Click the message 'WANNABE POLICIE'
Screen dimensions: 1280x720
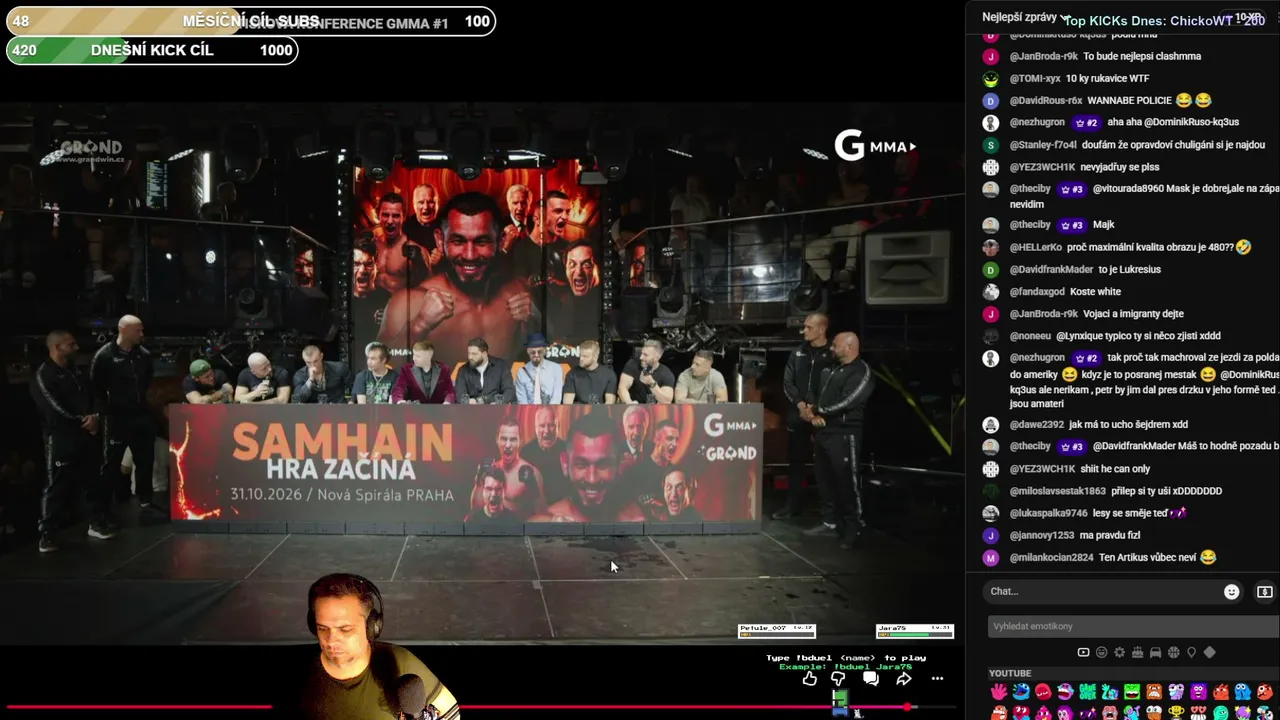coord(1129,101)
